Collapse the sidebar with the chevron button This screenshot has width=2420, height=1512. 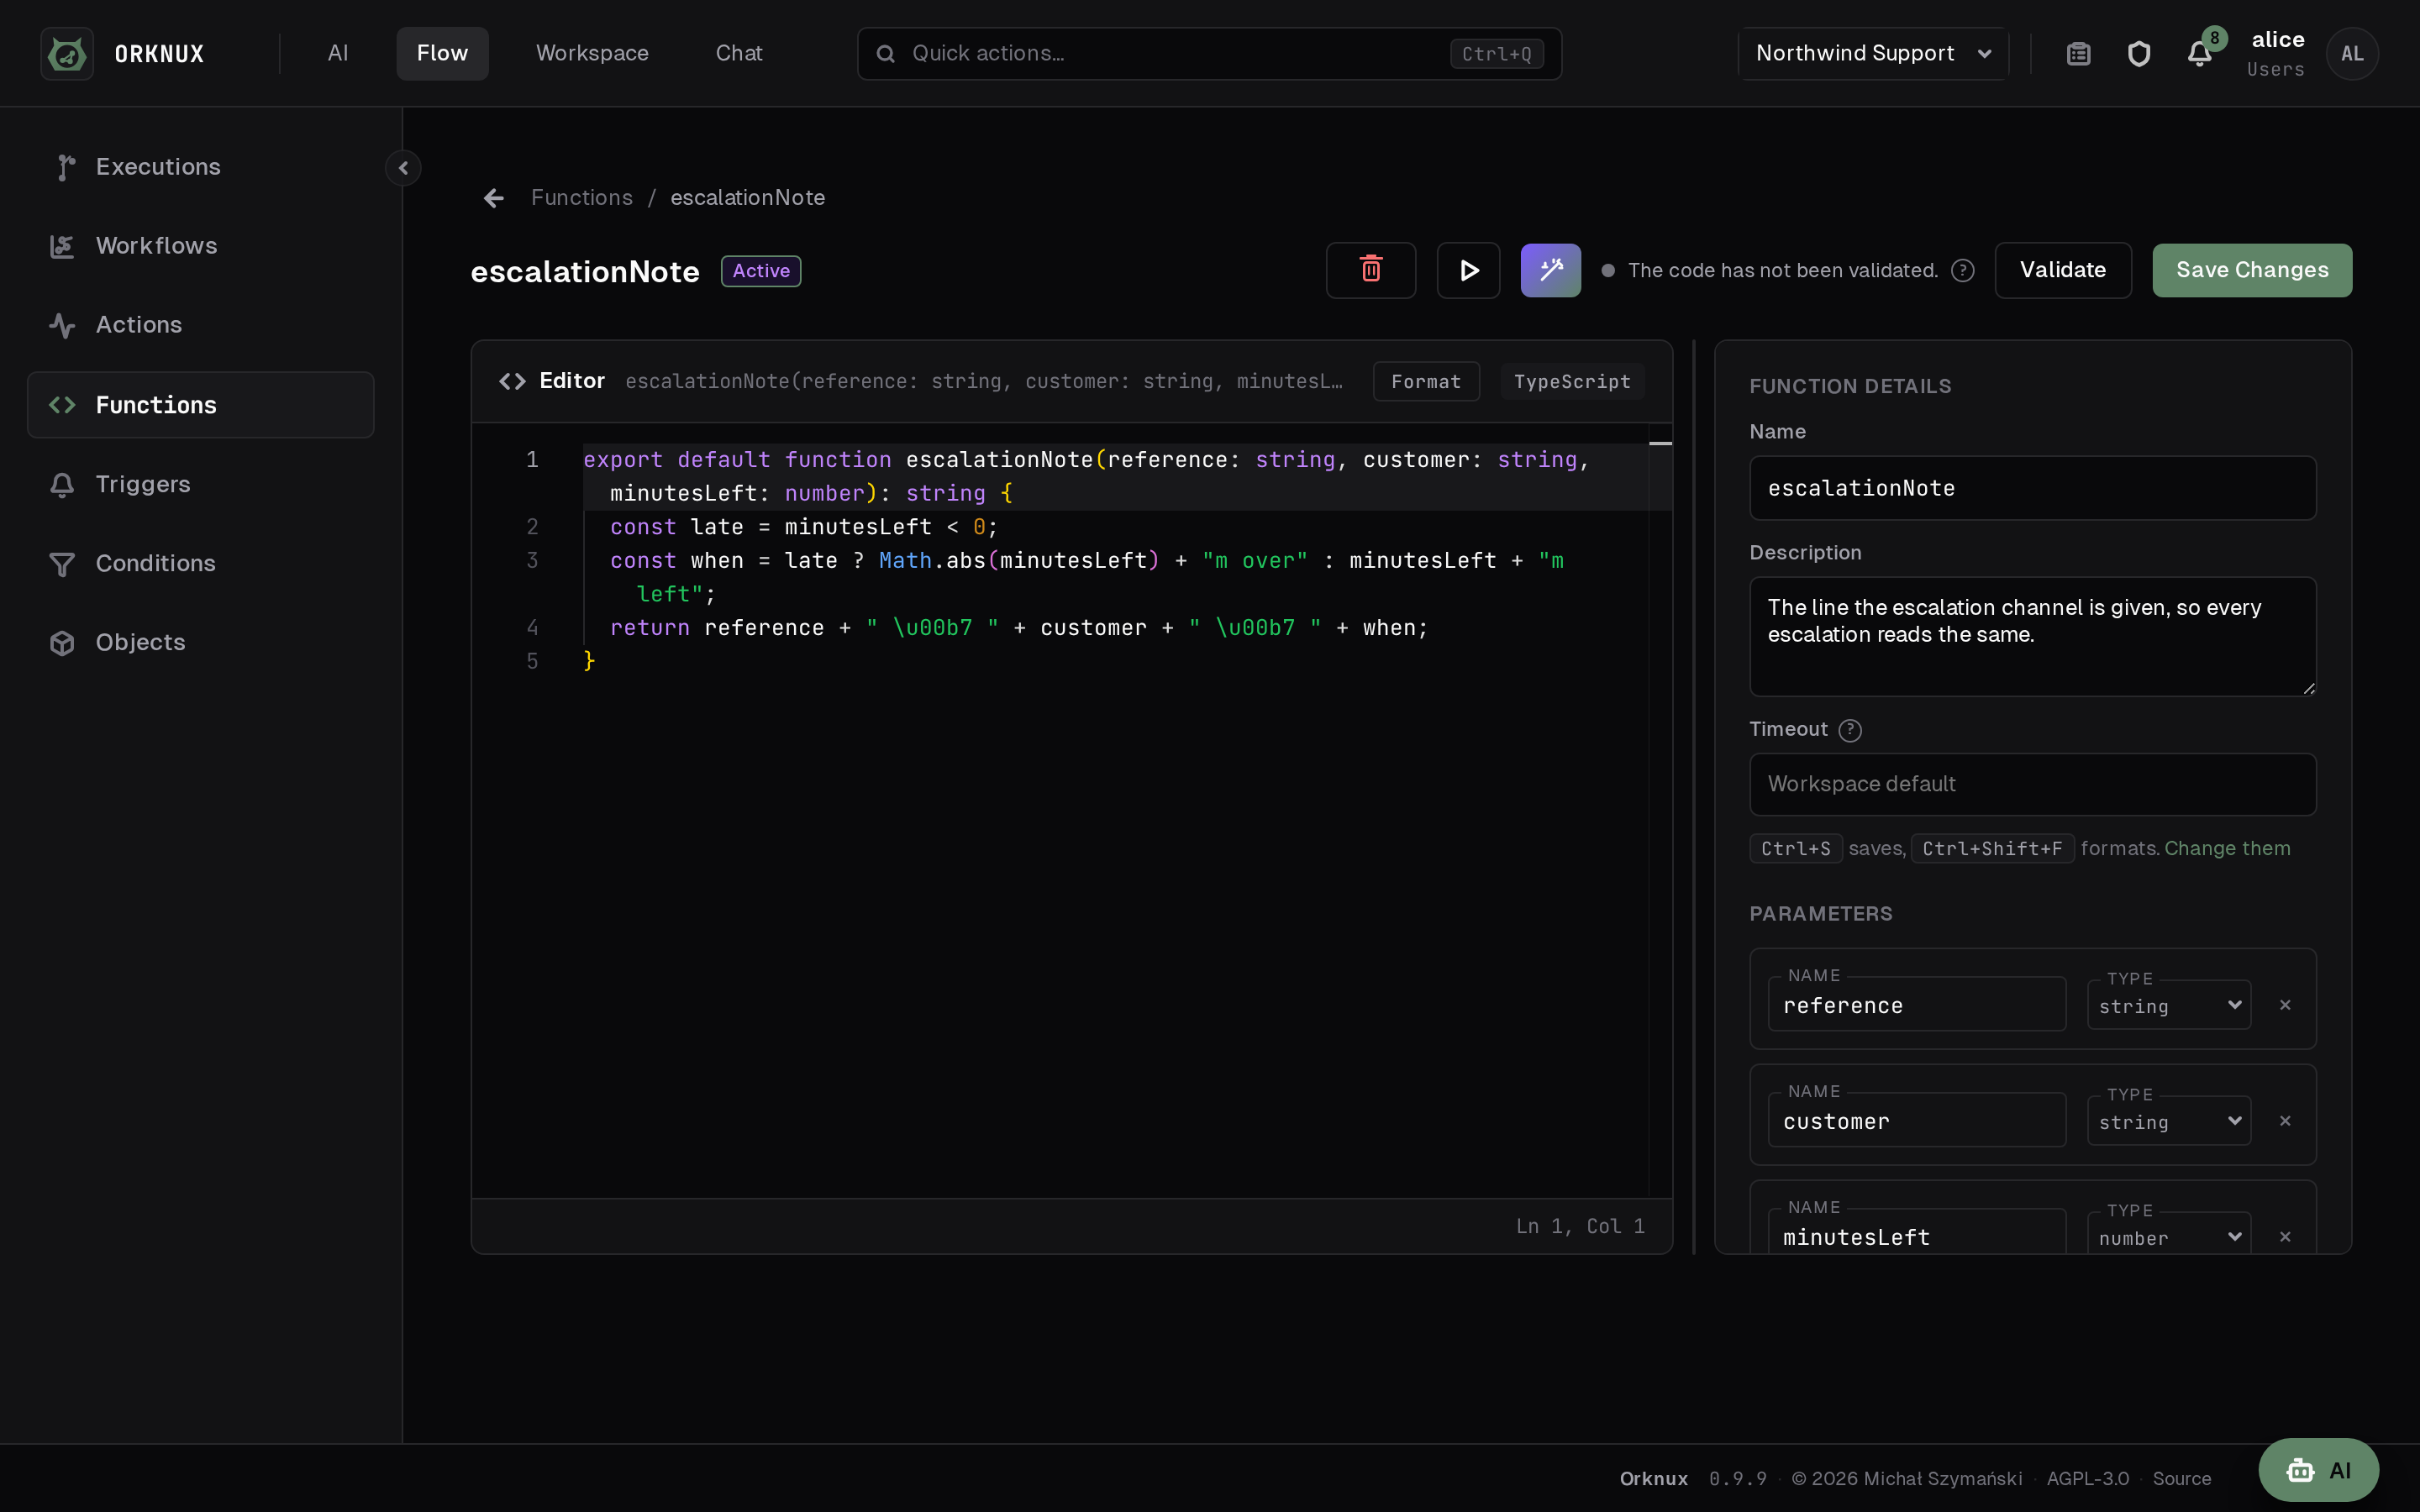click(403, 168)
